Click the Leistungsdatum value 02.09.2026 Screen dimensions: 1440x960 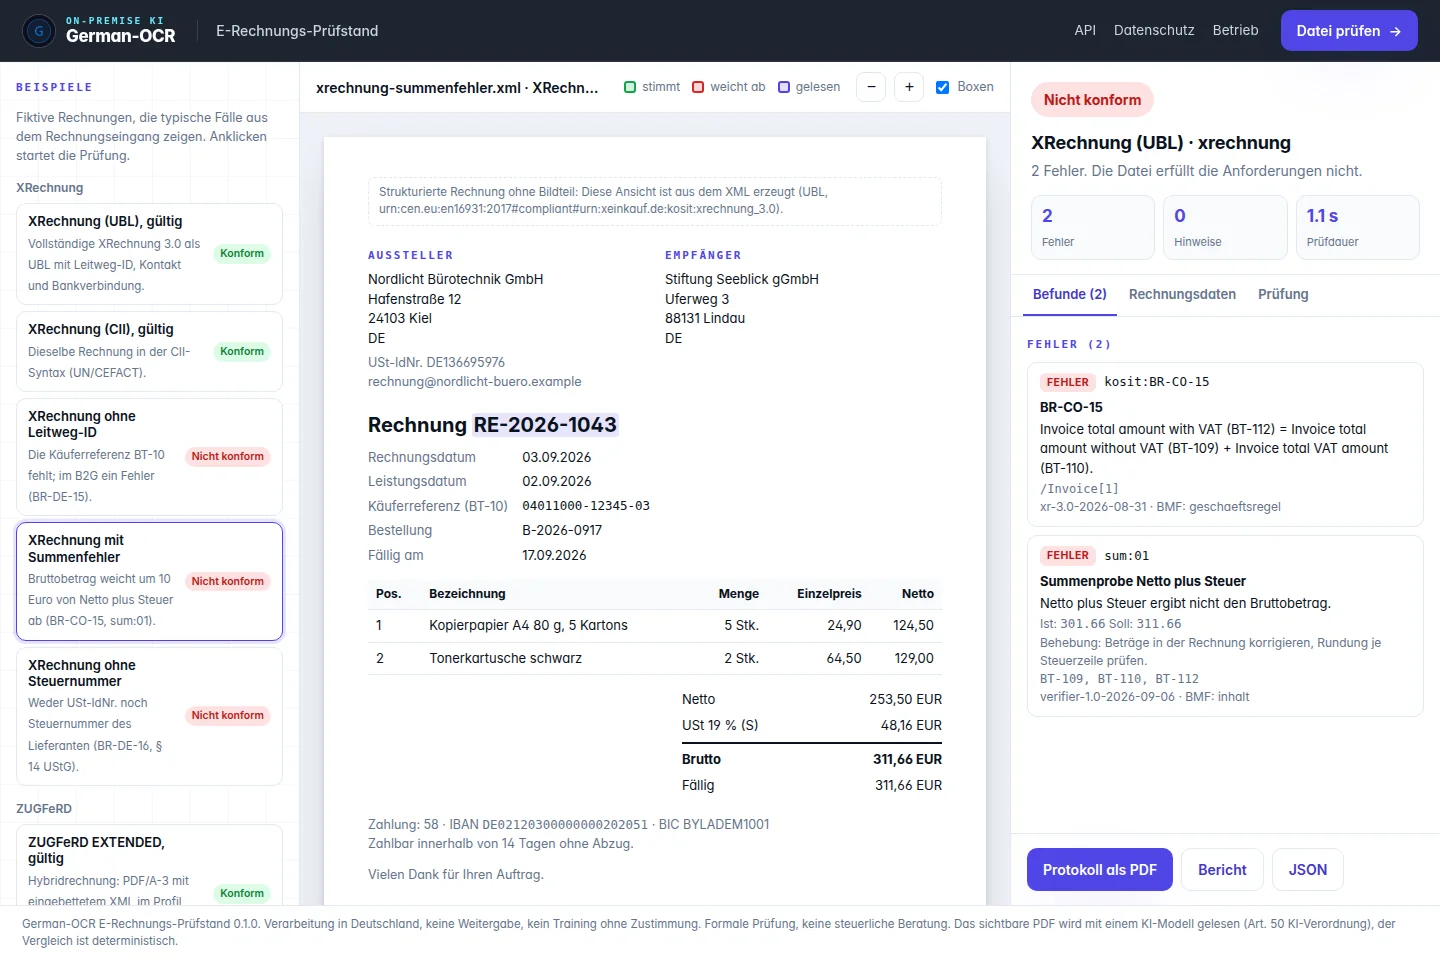coord(557,481)
